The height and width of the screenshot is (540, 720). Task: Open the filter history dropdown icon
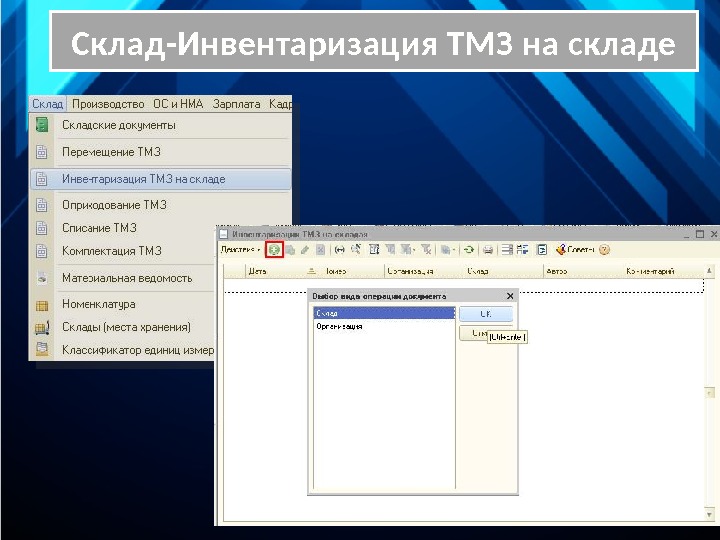[x=407, y=249]
